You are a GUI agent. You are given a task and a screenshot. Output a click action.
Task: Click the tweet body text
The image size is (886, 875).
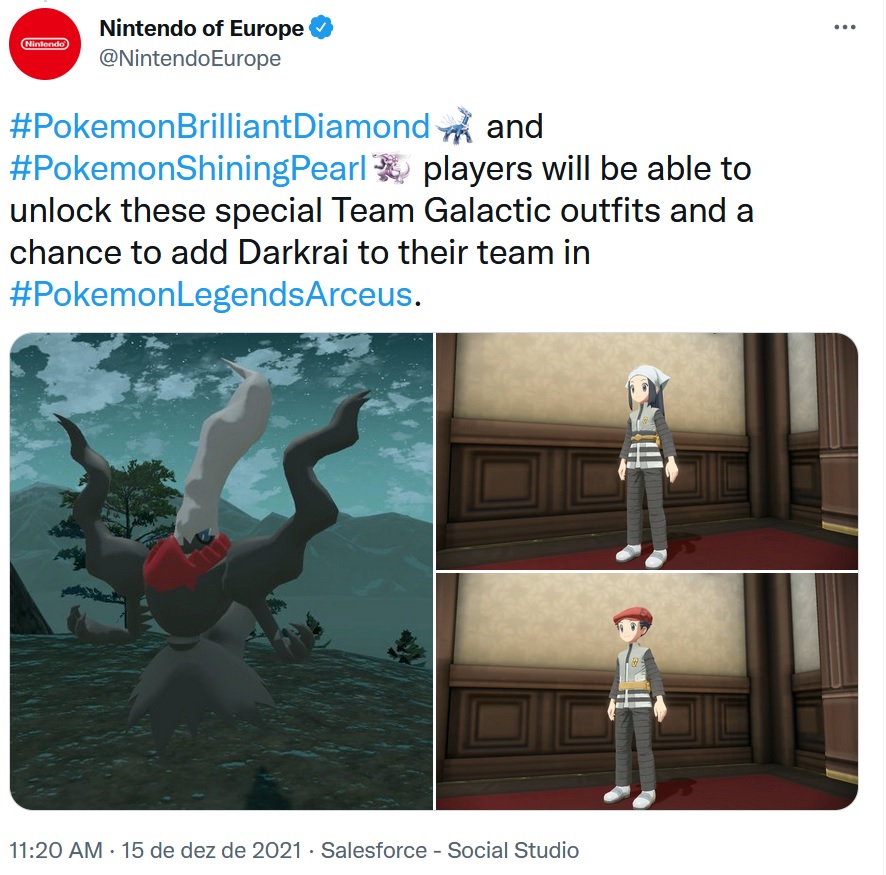(x=382, y=210)
